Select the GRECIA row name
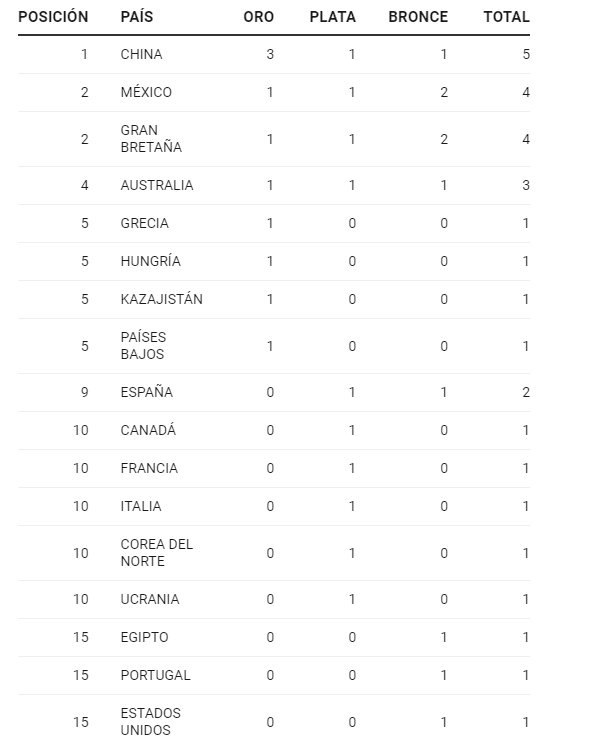Viewport: 600px width, 750px height. coord(144,223)
